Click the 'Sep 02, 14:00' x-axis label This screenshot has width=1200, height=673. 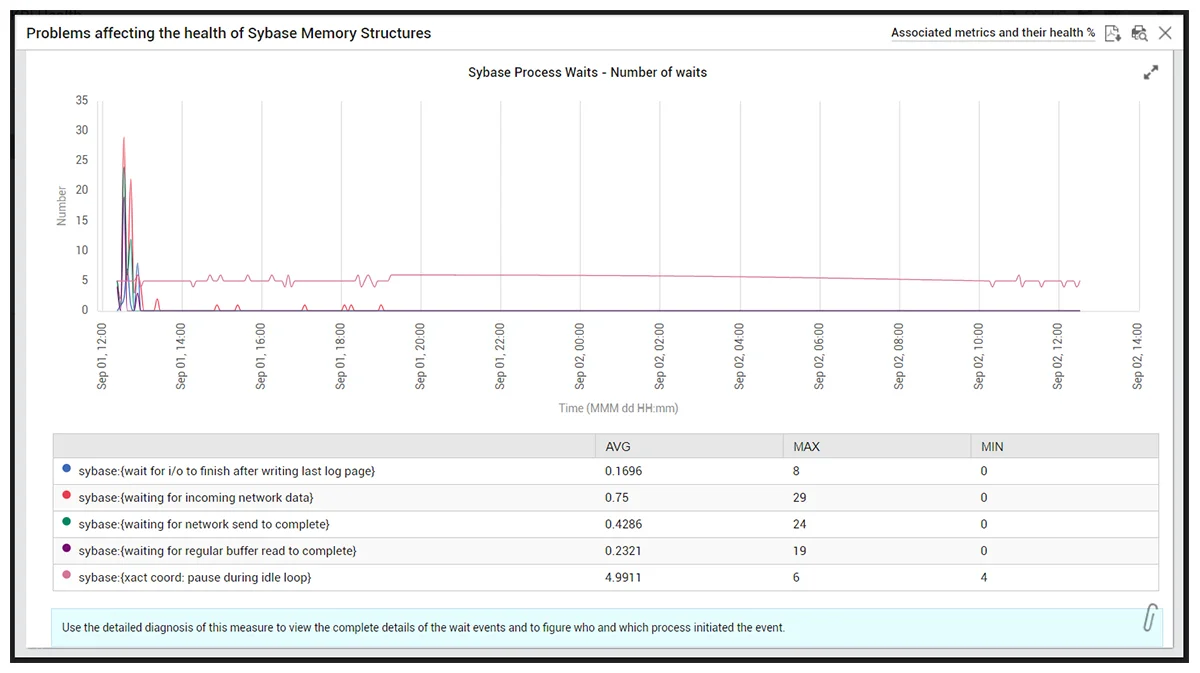(x=1138, y=356)
